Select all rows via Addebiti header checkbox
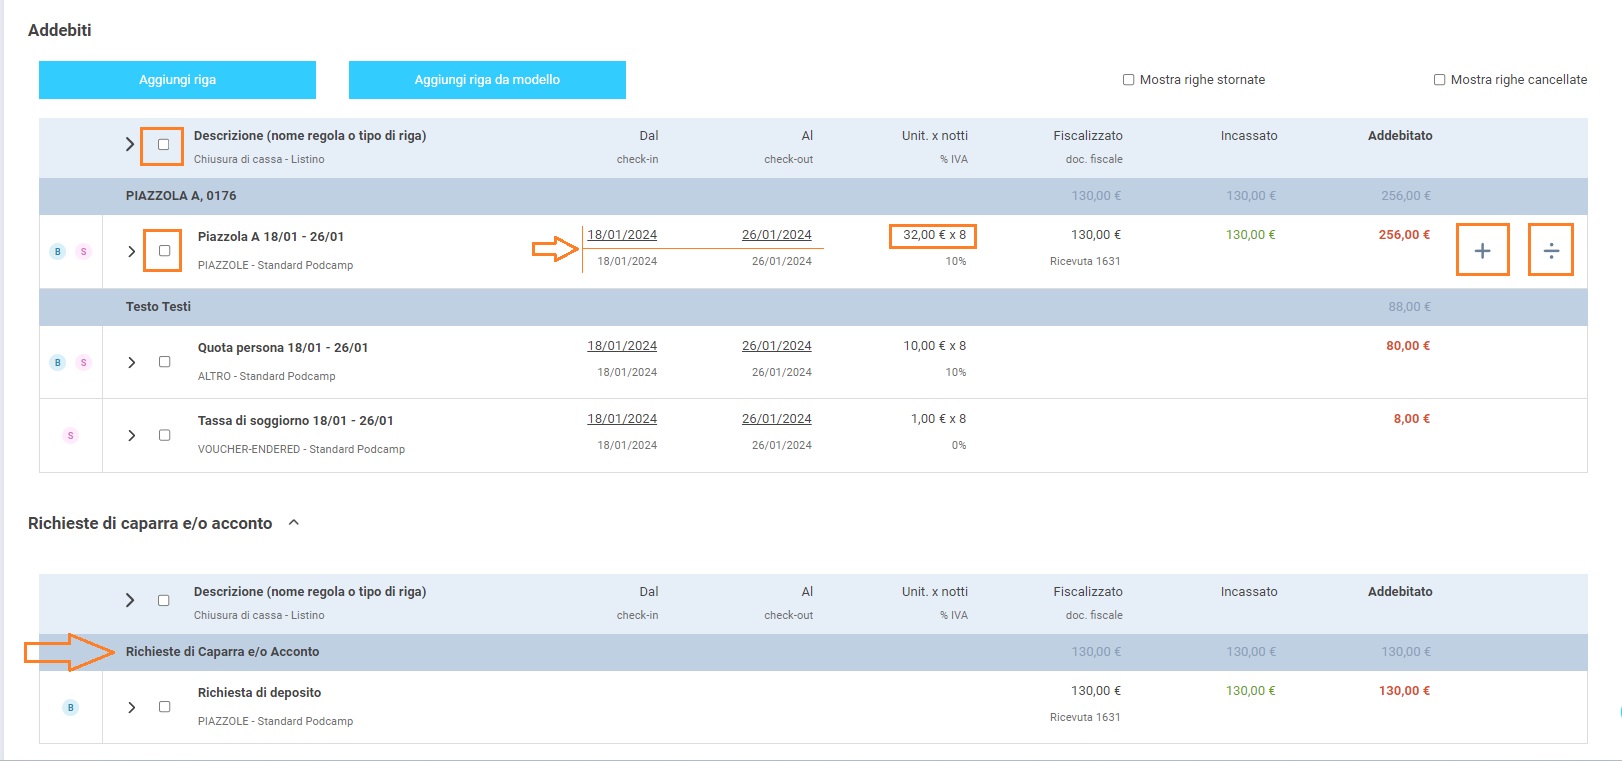 point(163,145)
